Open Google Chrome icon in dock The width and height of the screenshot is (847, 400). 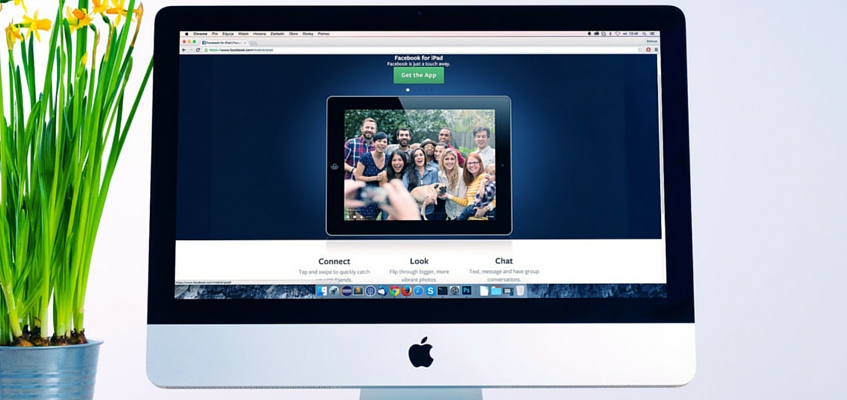(x=394, y=291)
